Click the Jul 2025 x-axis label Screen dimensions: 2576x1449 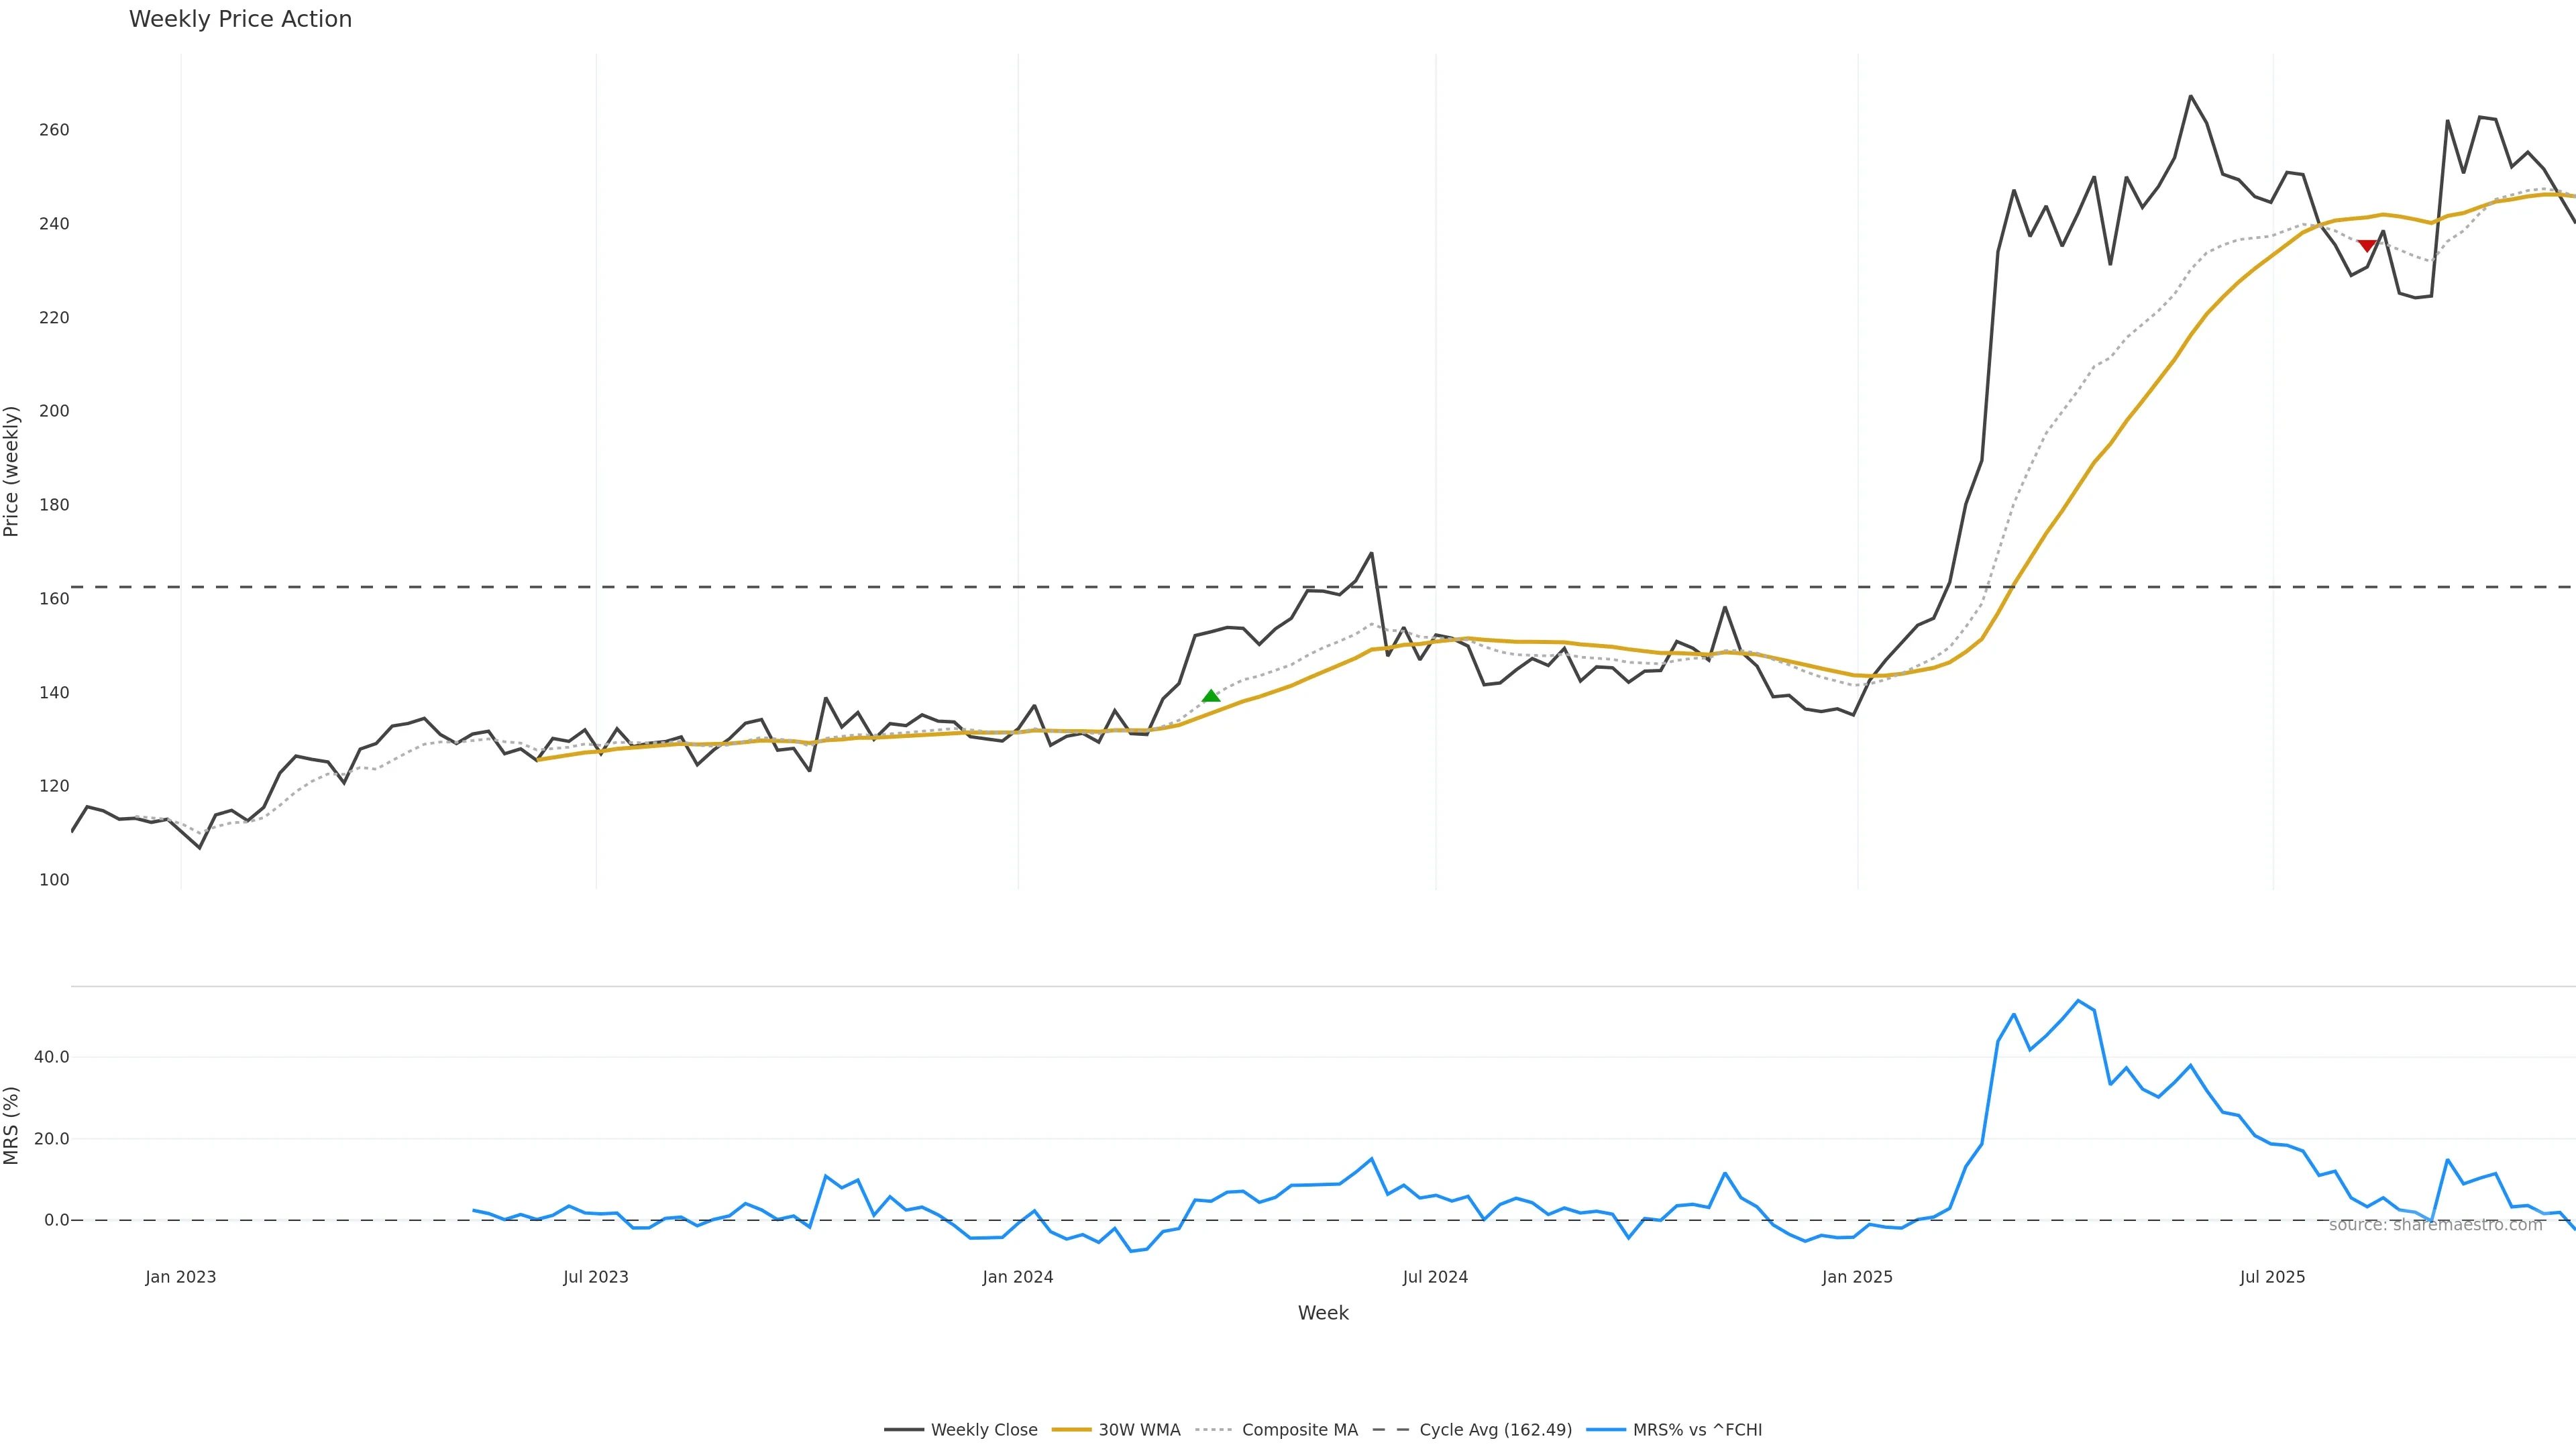coord(2272,1277)
